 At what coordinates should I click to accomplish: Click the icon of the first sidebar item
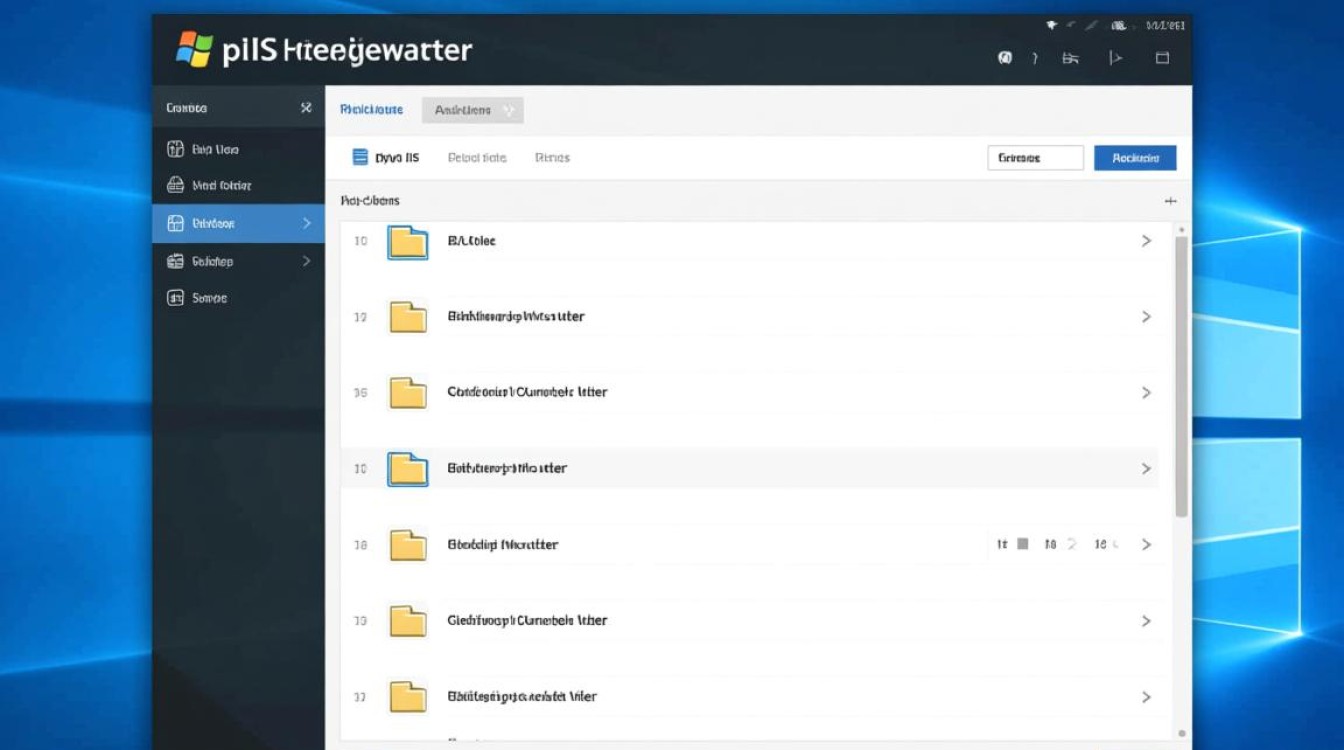click(174, 149)
